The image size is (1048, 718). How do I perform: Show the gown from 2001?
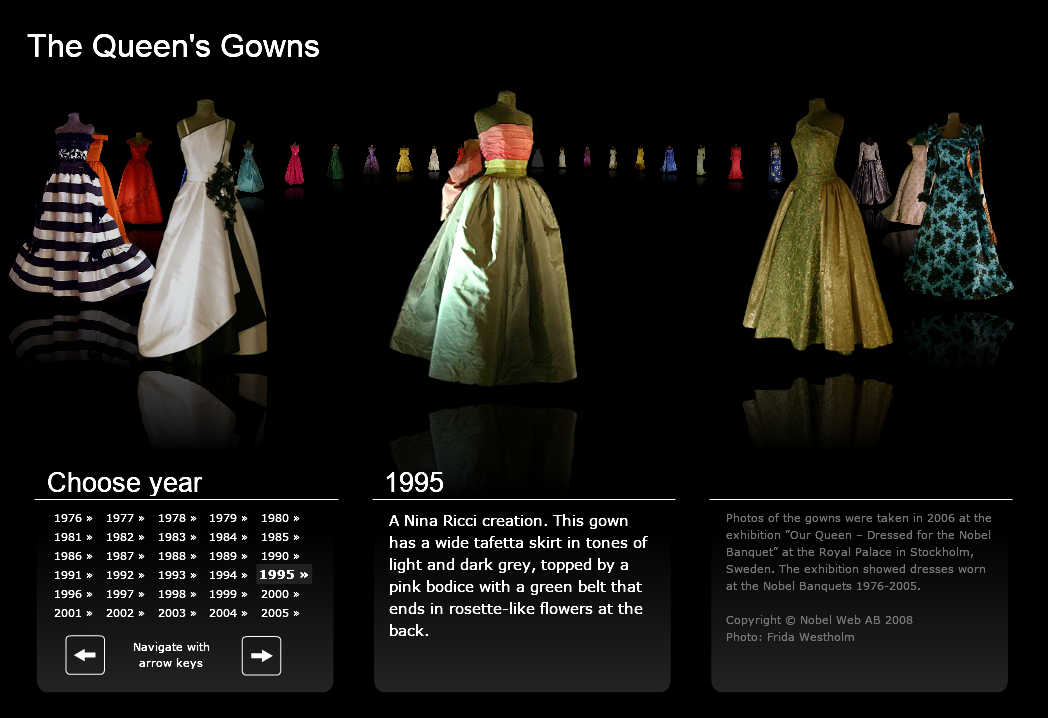(x=74, y=613)
